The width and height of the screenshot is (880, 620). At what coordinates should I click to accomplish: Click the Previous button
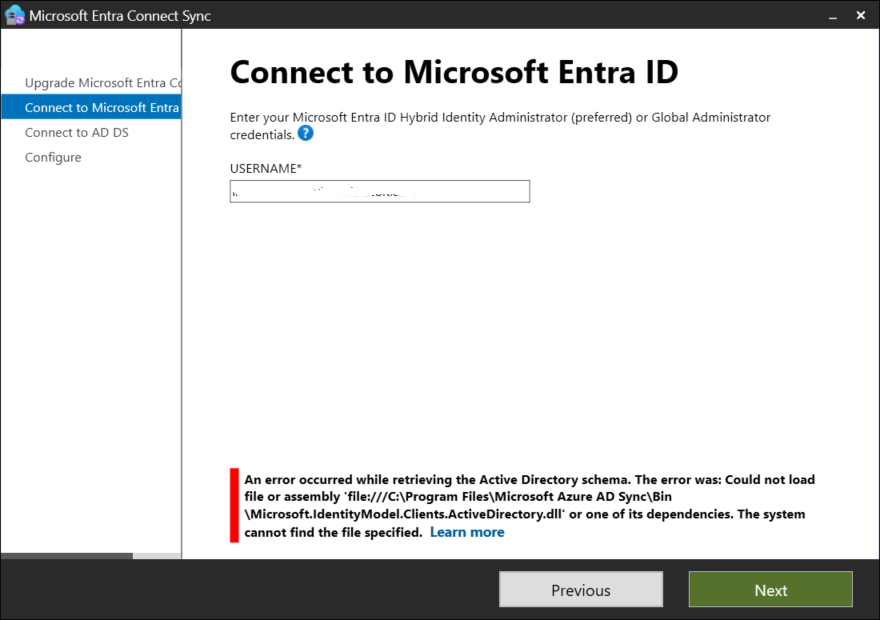pos(581,589)
